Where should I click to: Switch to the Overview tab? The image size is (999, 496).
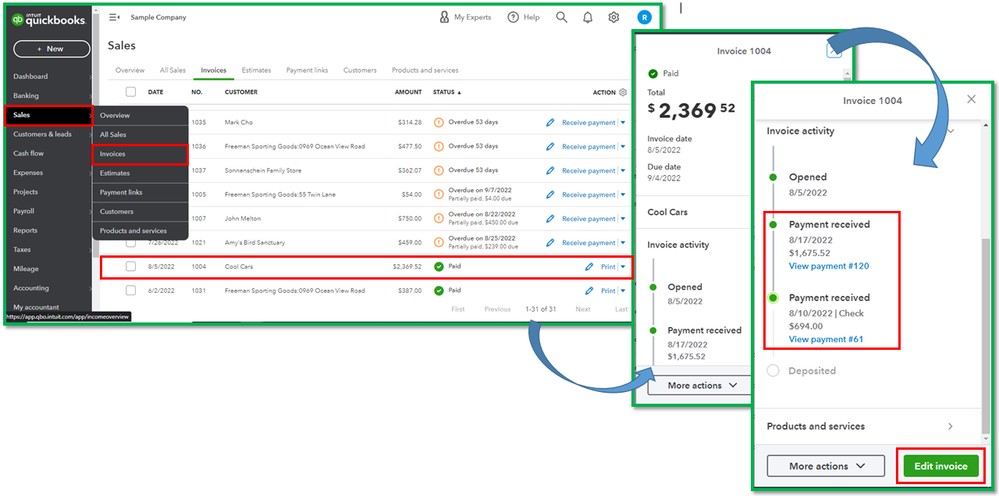(x=130, y=70)
